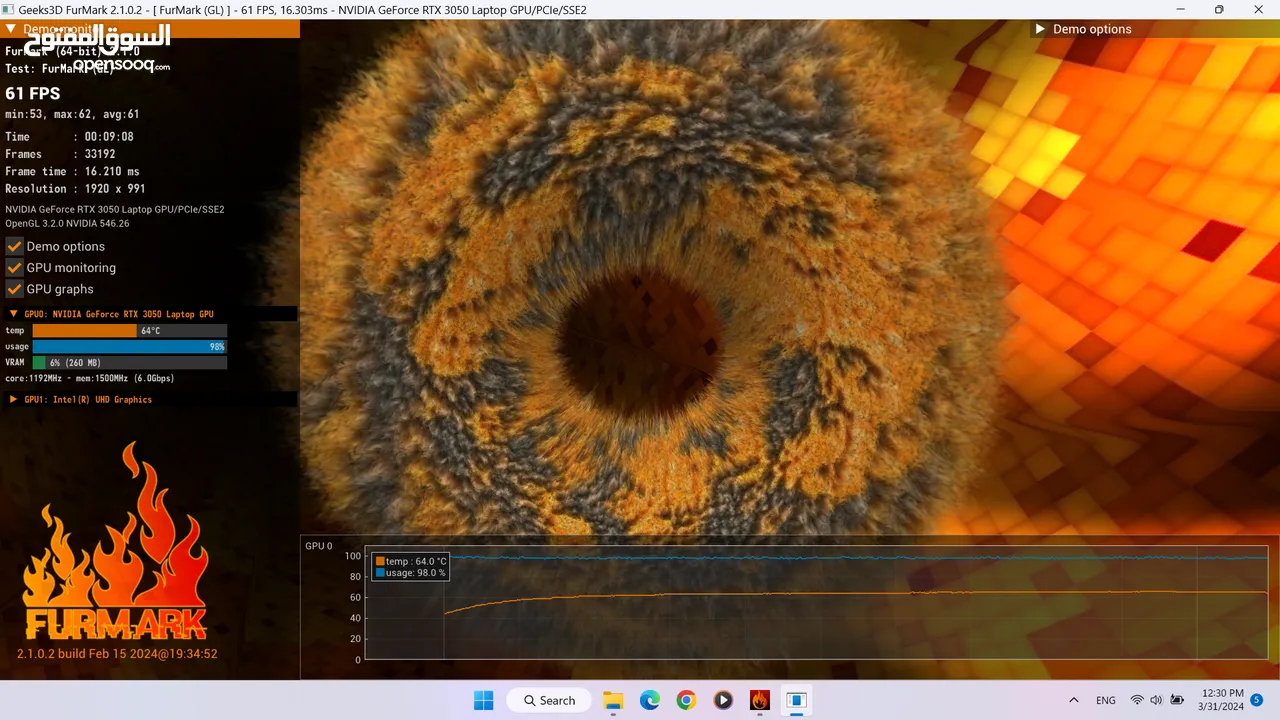
Task: Switch to the FurMark flame taskbar icon
Action: 760,700
